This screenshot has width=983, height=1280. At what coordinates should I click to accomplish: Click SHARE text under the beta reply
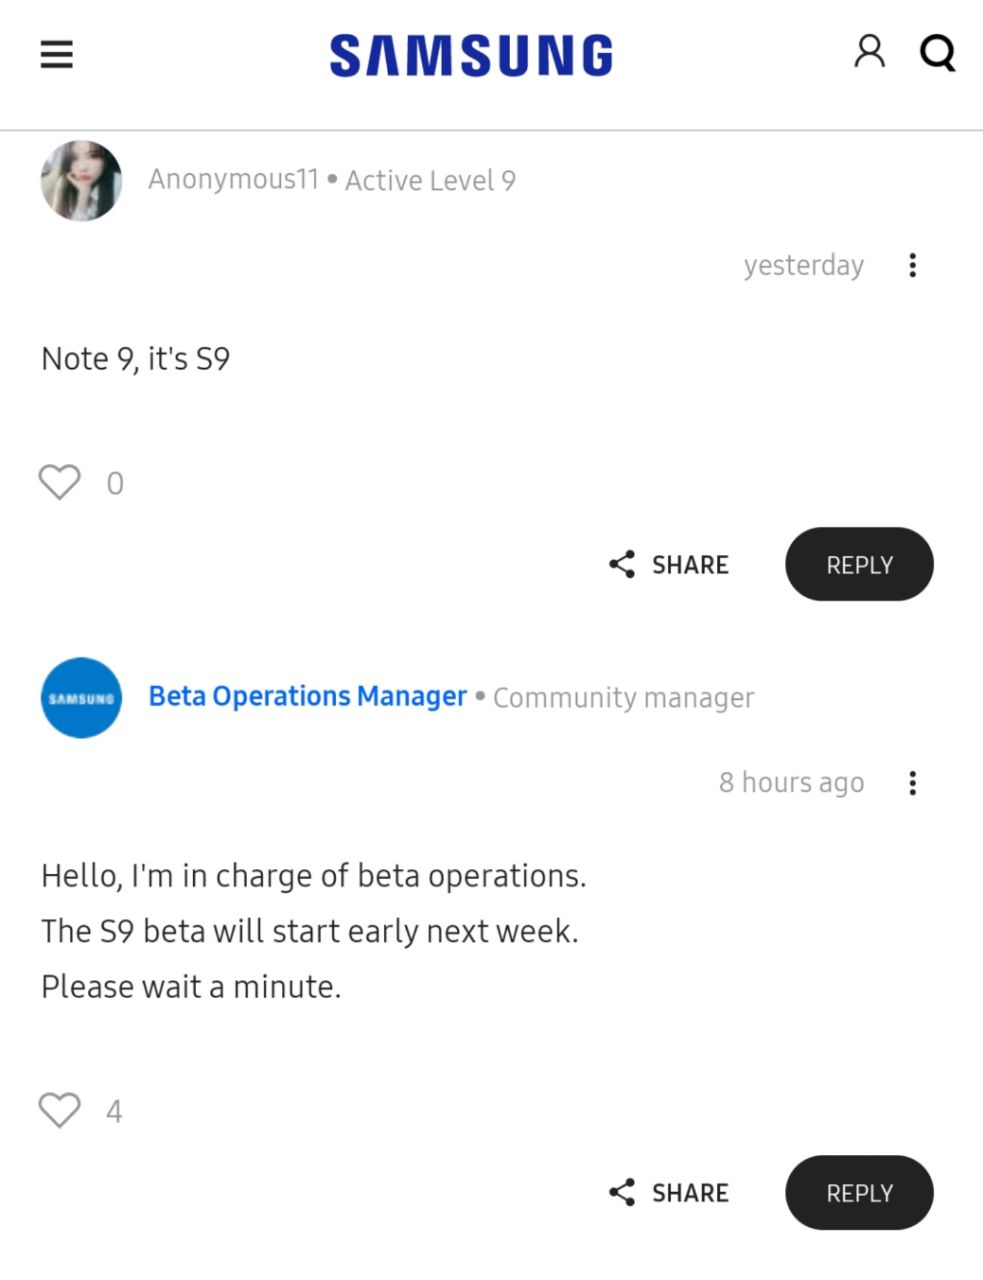[690, 1193]
